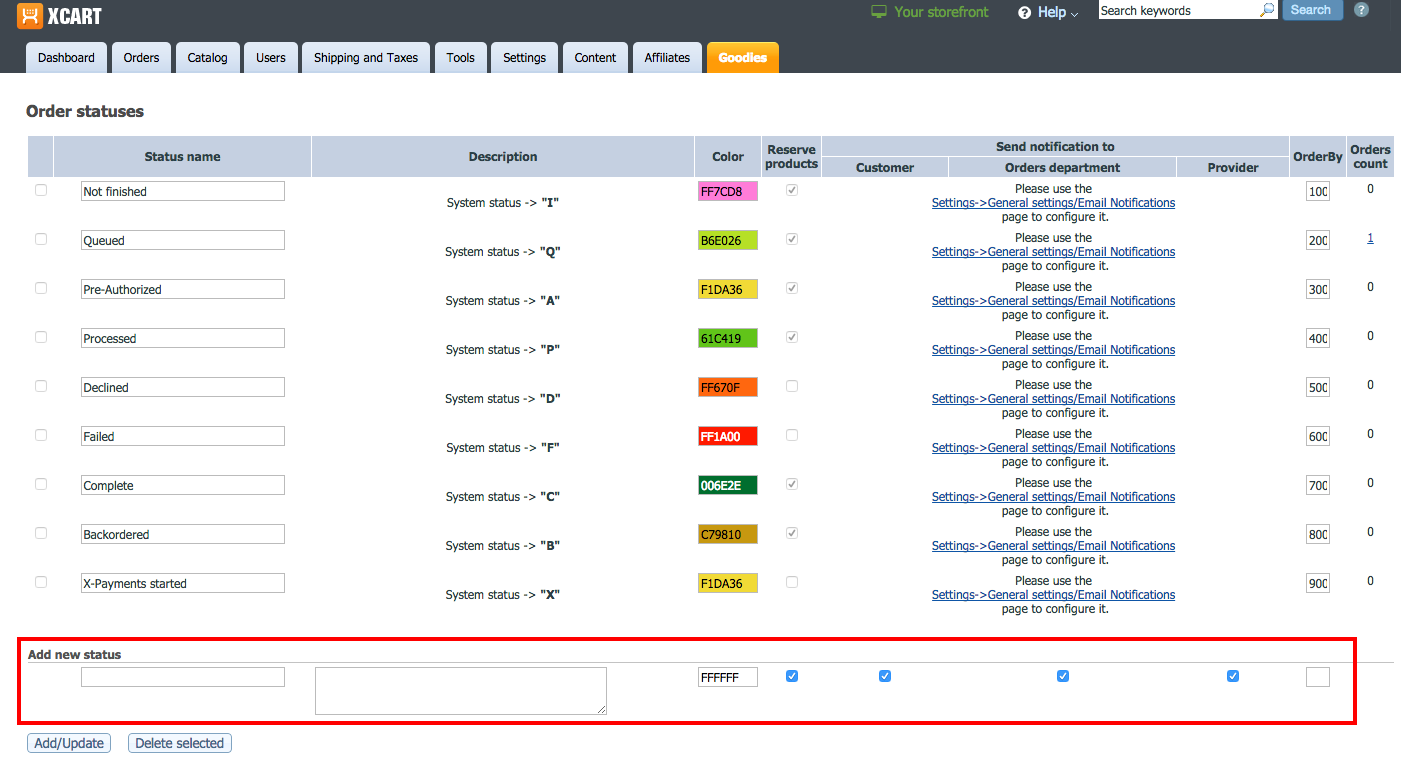Click the gray question mark icon beside Search

[x=1361, y=10]
